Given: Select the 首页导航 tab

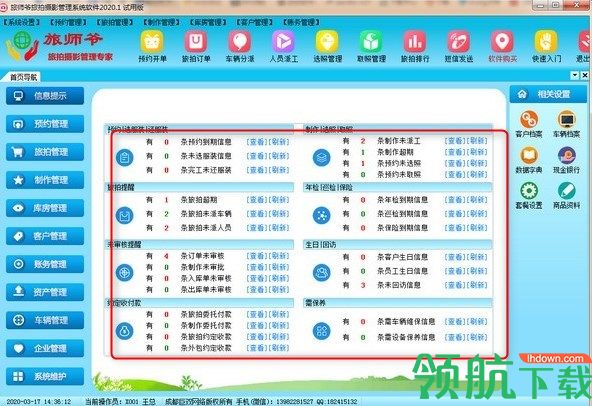Looking at the screenshot, I should [23, 77].
